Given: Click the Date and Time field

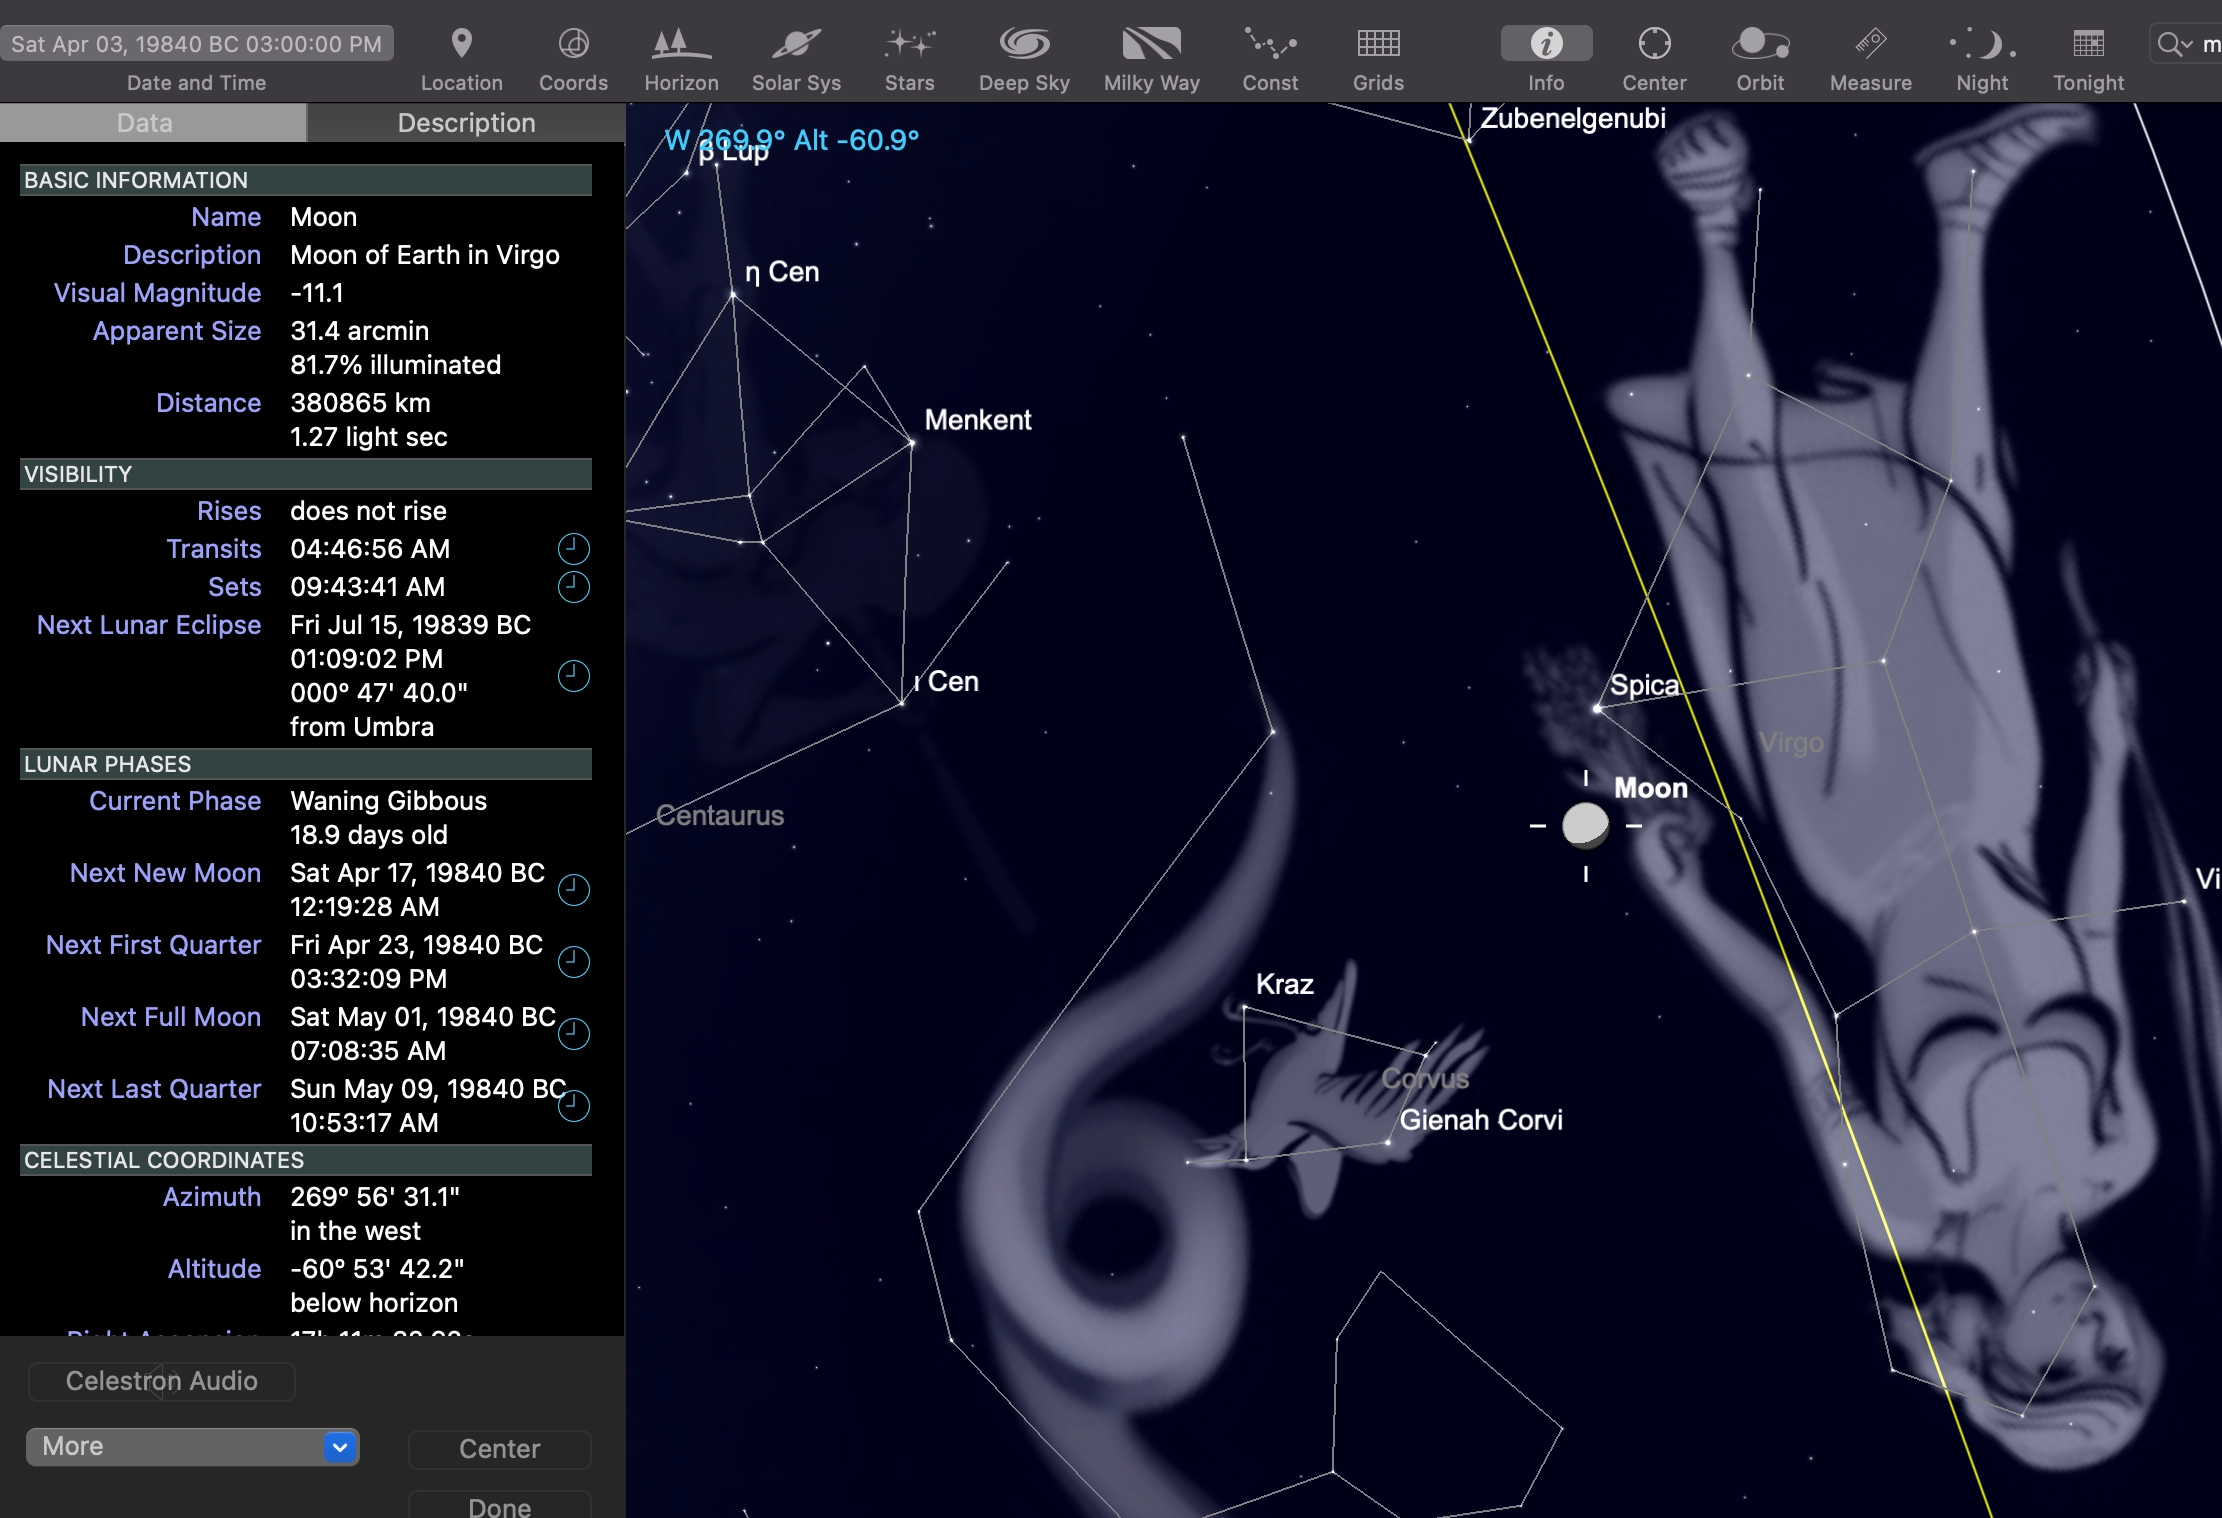Looking at the screenshot, I should pyautogui.click(x=197, y=44).
